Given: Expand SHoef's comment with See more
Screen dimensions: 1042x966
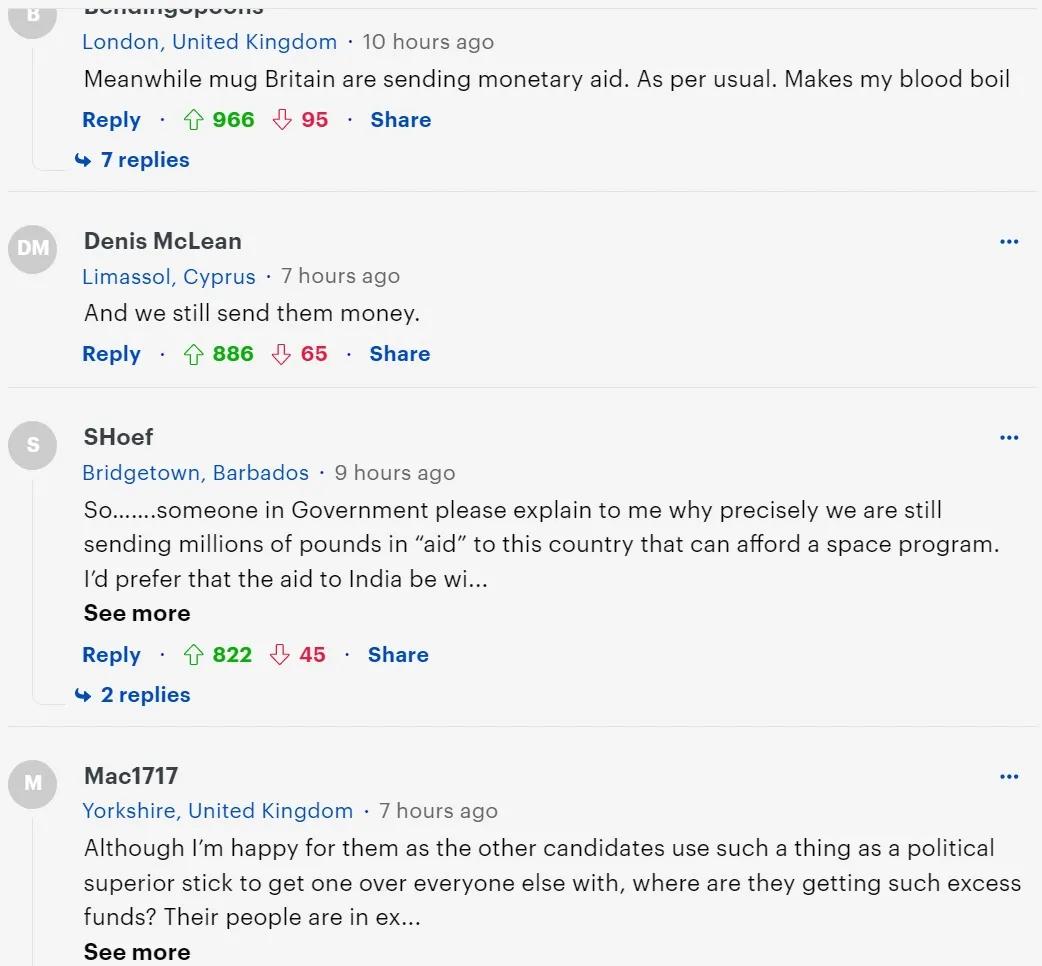Looking at the screenshot, I should click(137, 613).
